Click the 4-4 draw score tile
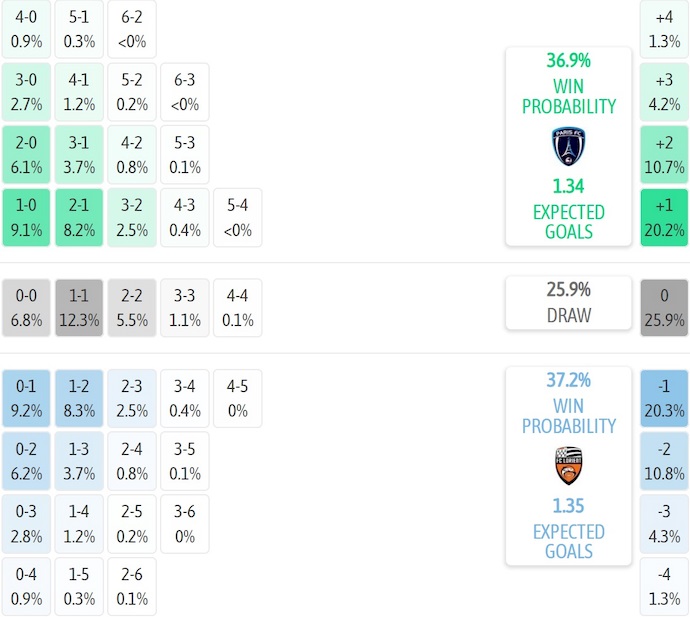 coord(237,308)
